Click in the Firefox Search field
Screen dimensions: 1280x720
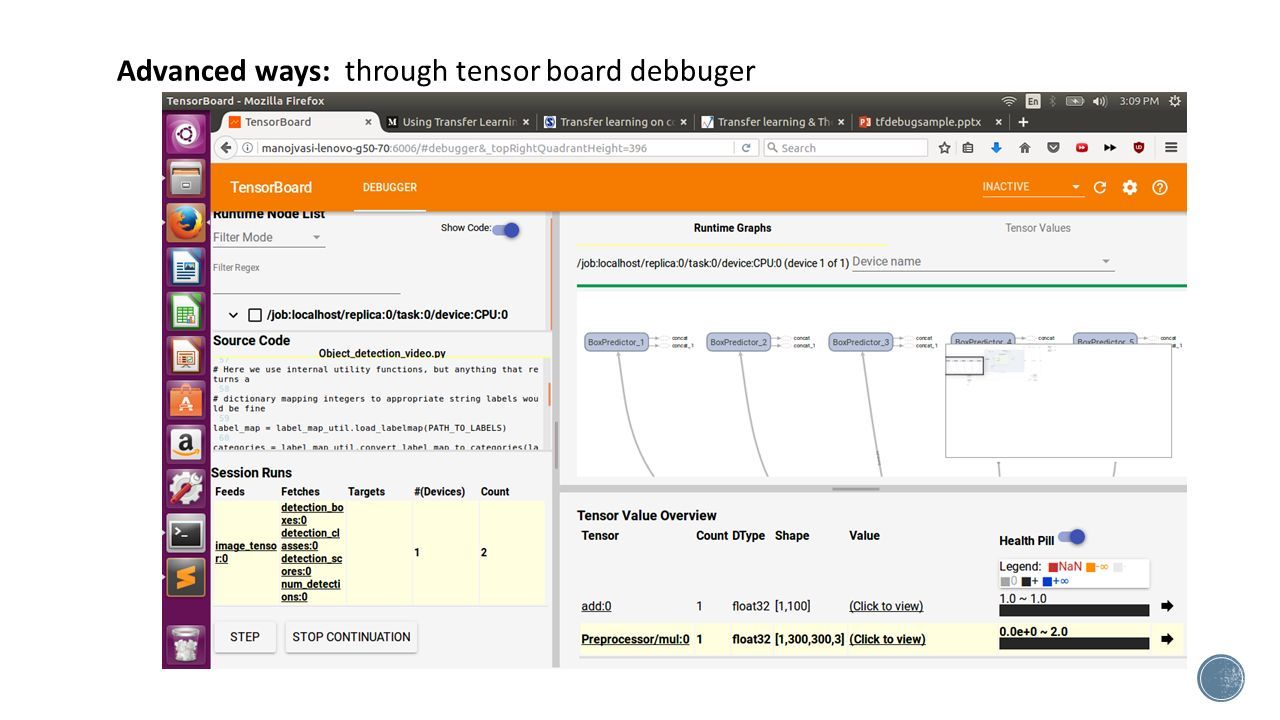[x=845, y=147]
